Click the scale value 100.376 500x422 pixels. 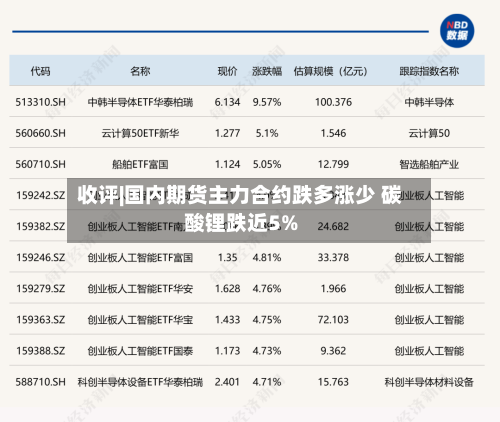333,102
